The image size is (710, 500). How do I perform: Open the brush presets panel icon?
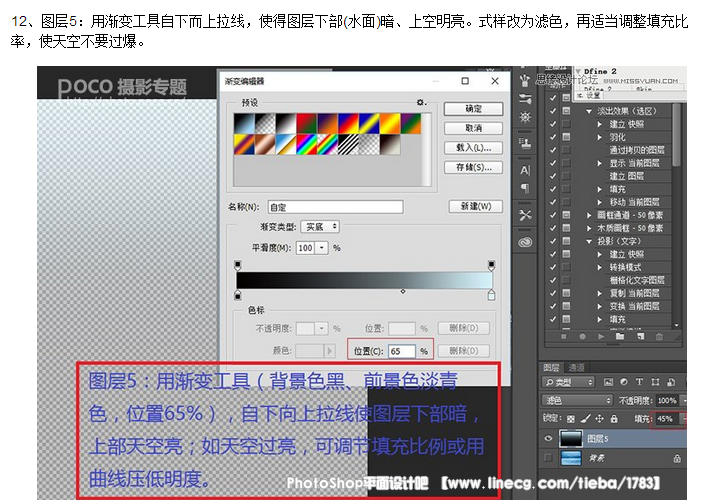[x=525, y=81]
